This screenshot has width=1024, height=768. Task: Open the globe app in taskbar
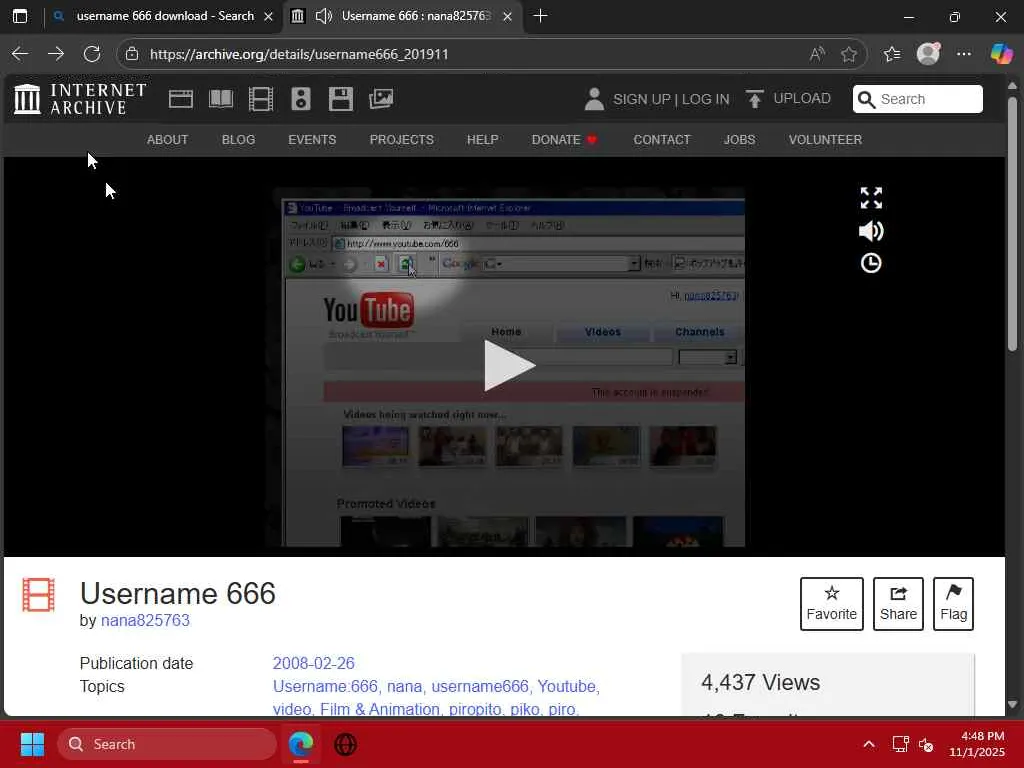345,744
